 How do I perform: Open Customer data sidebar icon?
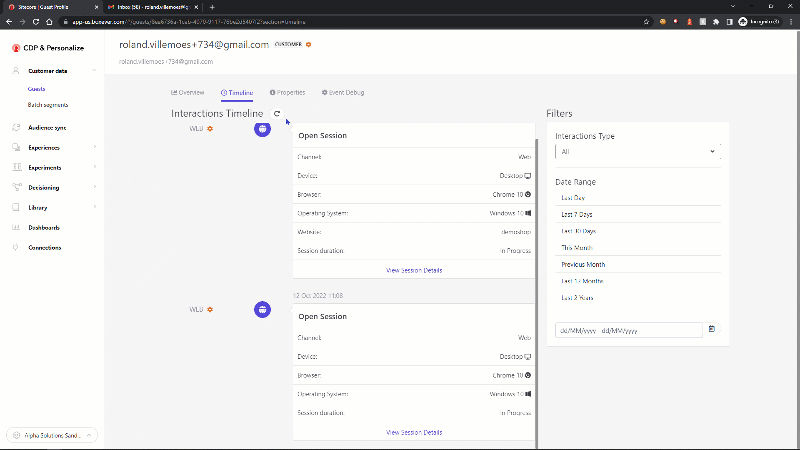[16, 71]
